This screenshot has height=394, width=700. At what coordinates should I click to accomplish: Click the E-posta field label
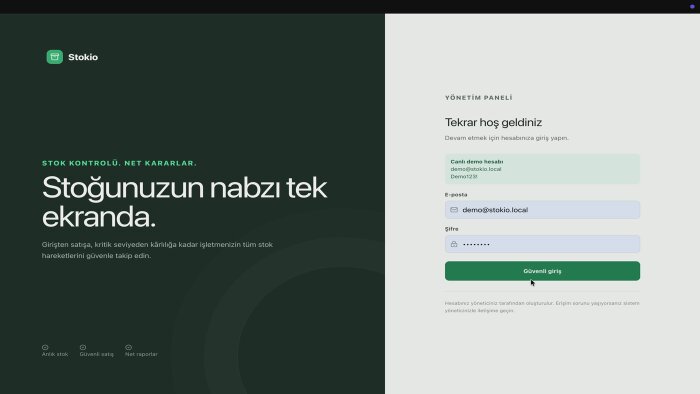pos(456,195)
